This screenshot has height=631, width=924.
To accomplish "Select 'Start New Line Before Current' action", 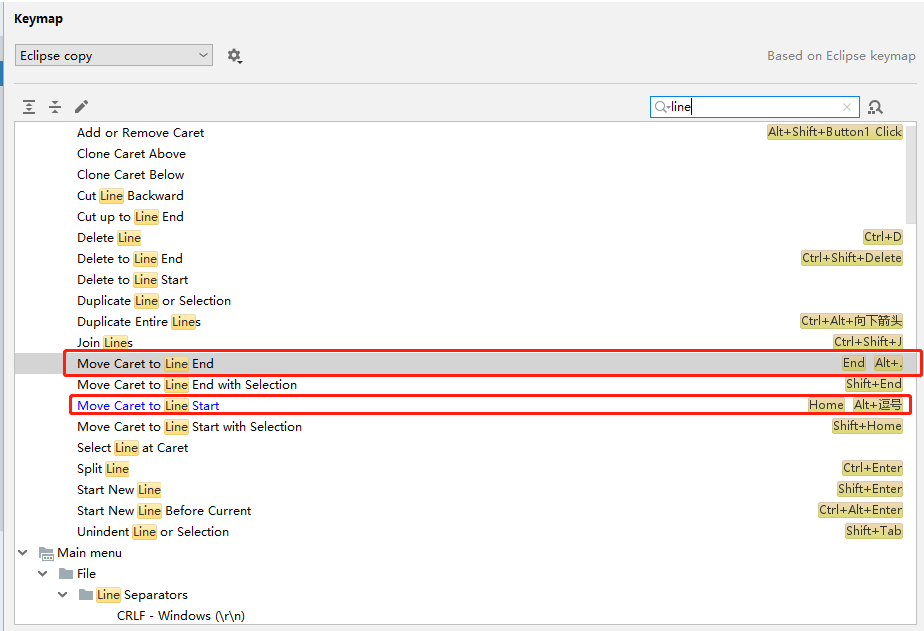I will coord(164,511).
